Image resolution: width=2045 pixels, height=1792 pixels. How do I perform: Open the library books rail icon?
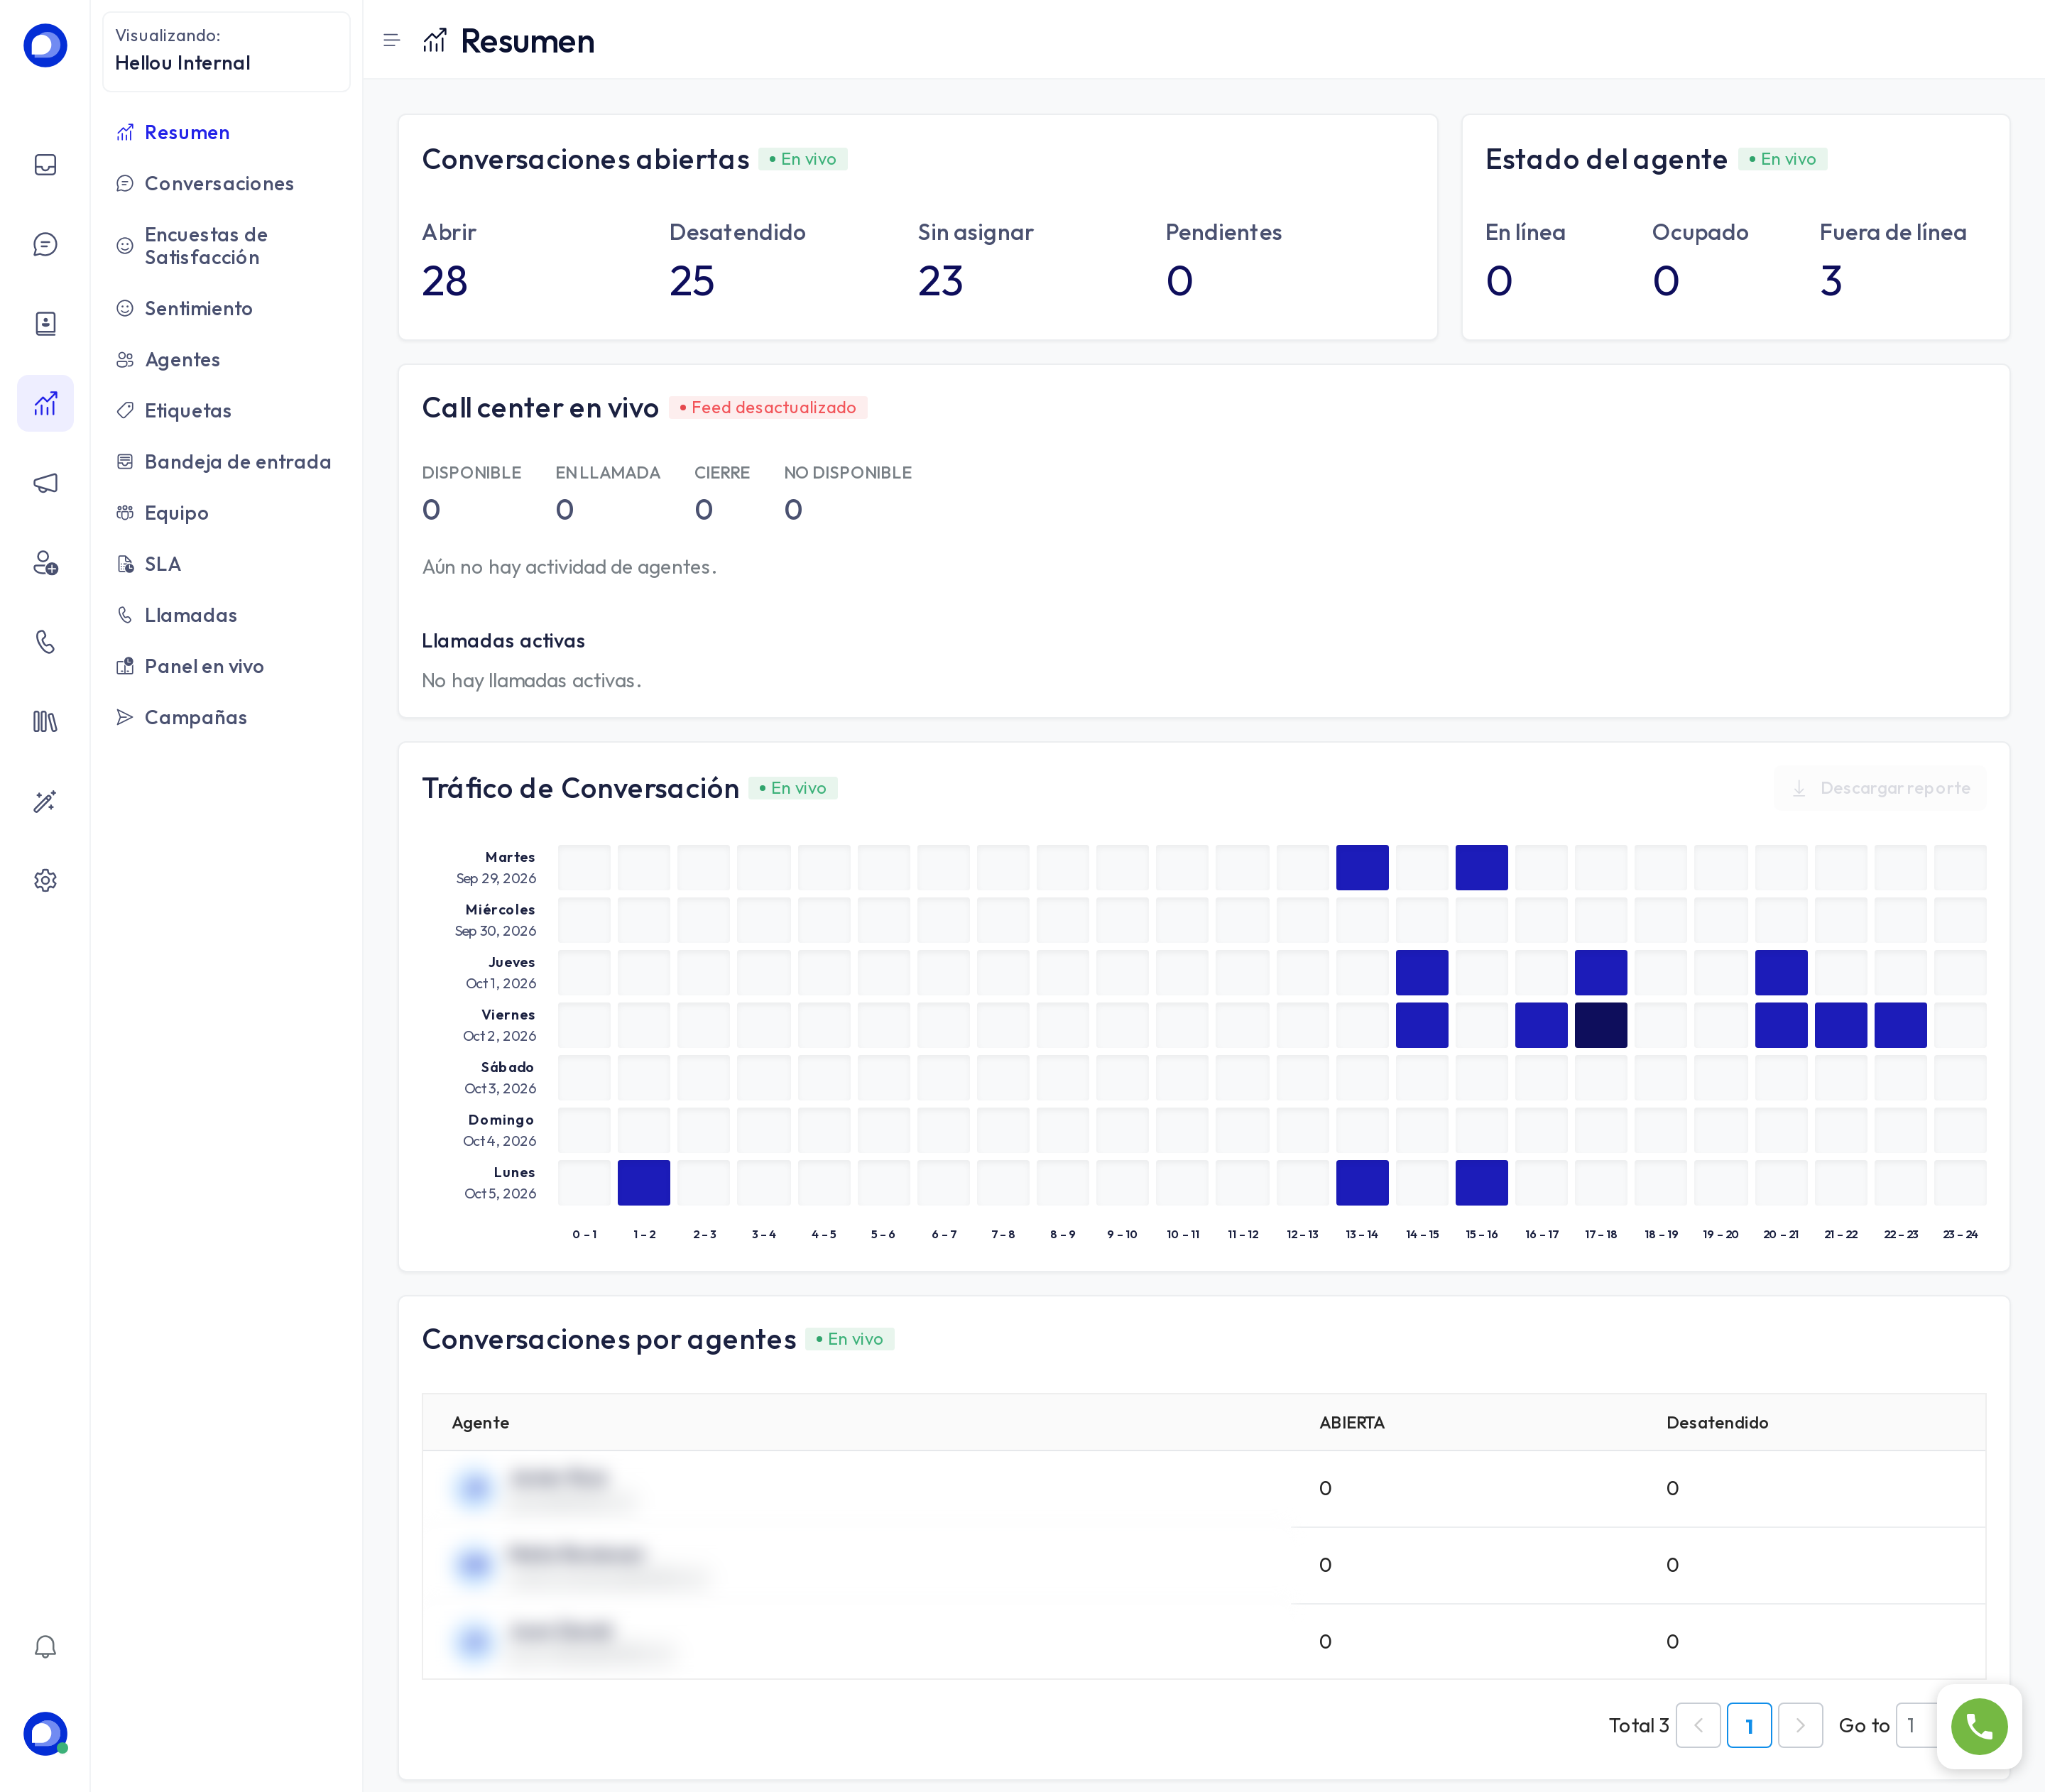pos(45,721)
